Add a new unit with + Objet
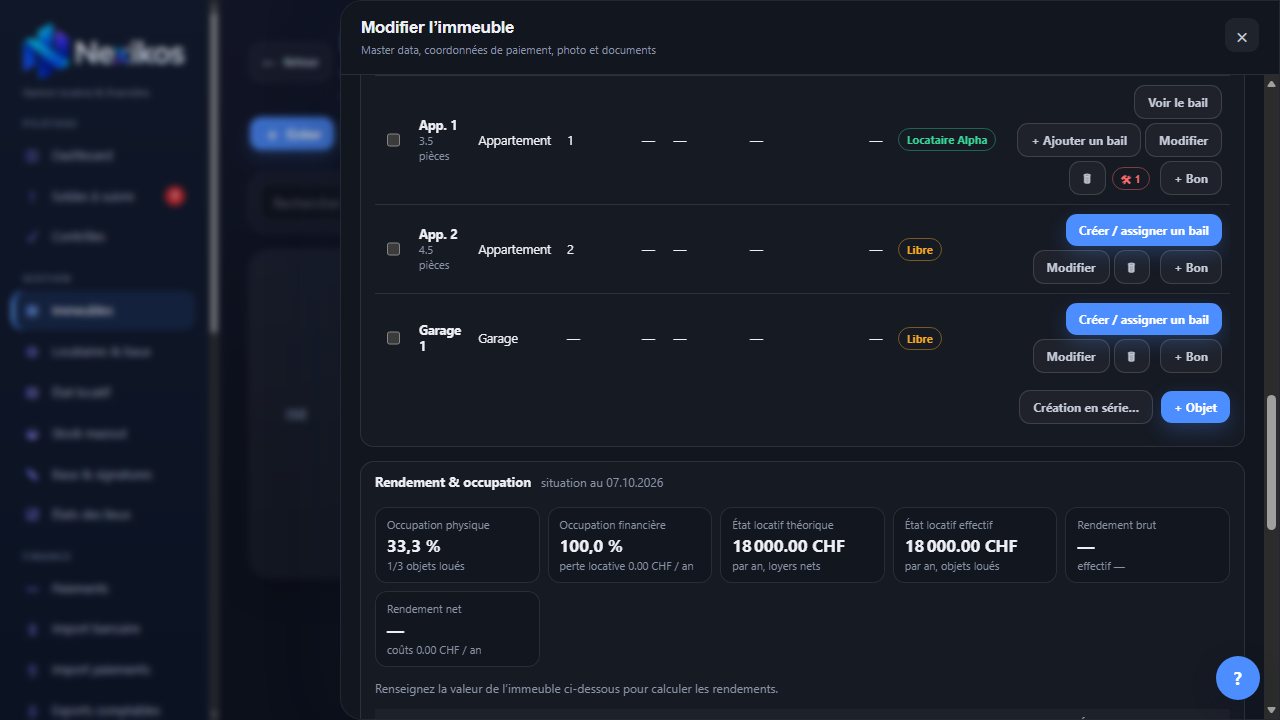Viewport: 1280px width, 720px height. pos(1195,407)
